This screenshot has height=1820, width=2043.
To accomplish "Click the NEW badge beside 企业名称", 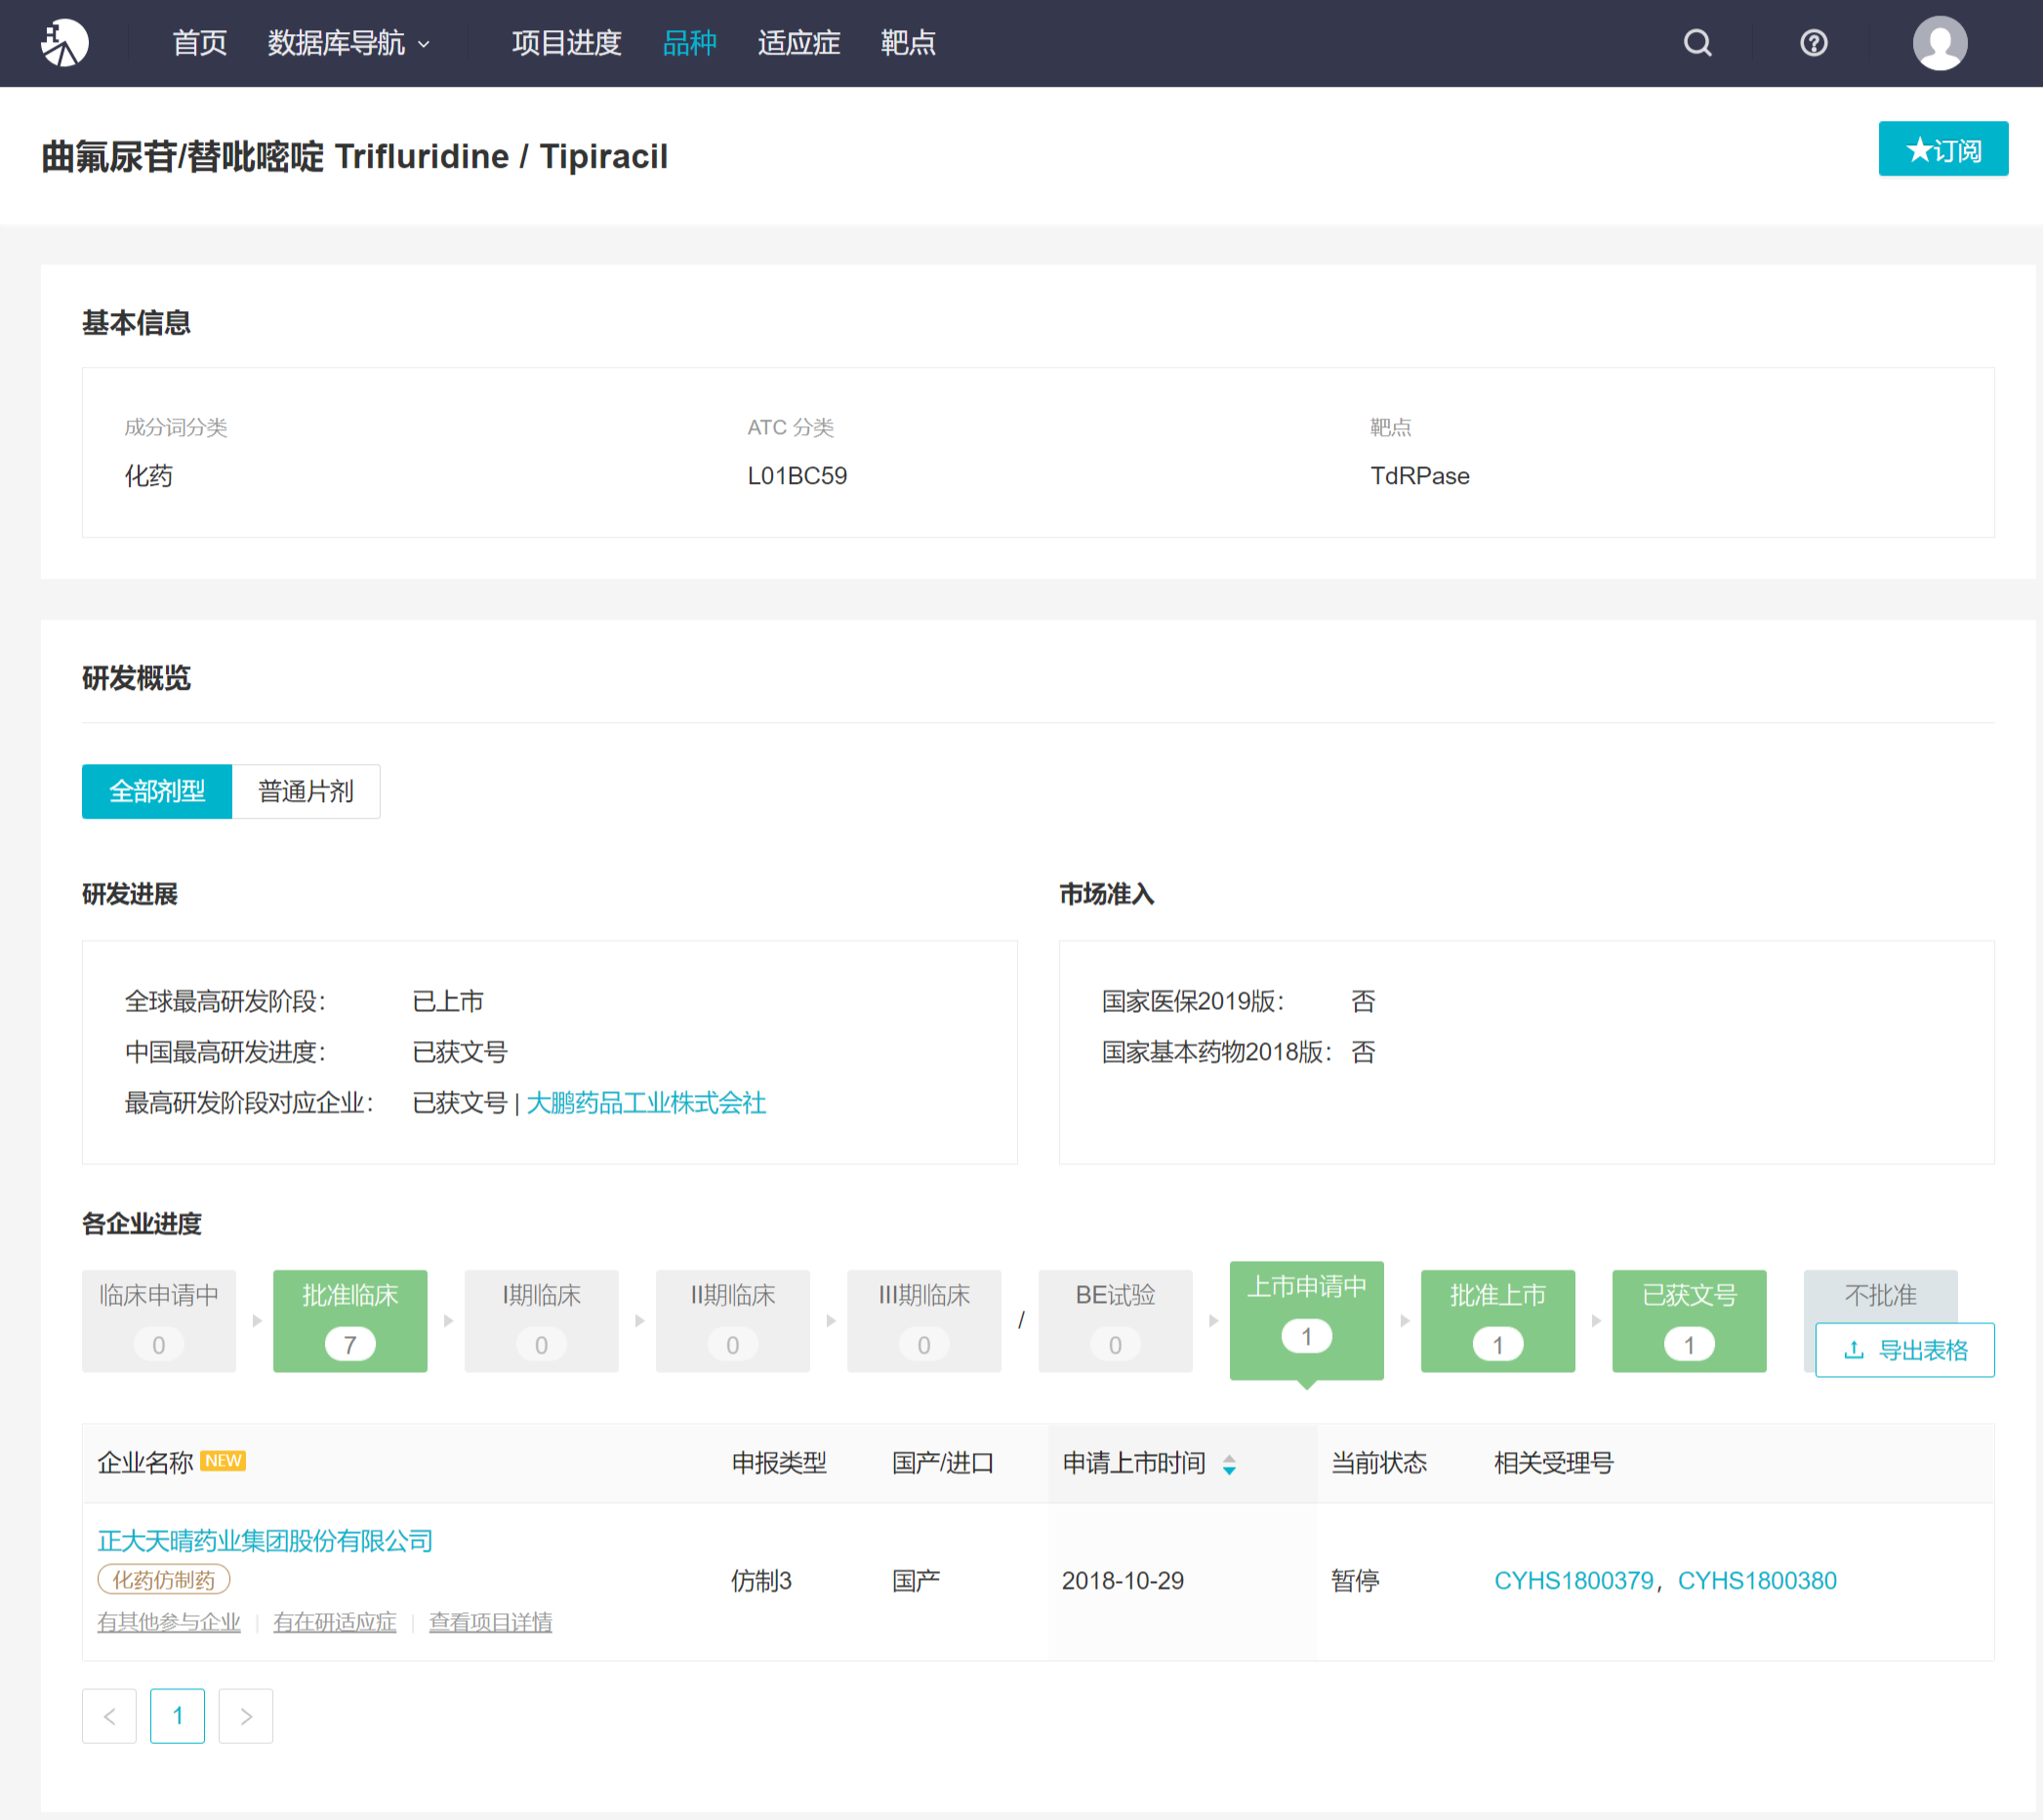I will [223, 1461].
